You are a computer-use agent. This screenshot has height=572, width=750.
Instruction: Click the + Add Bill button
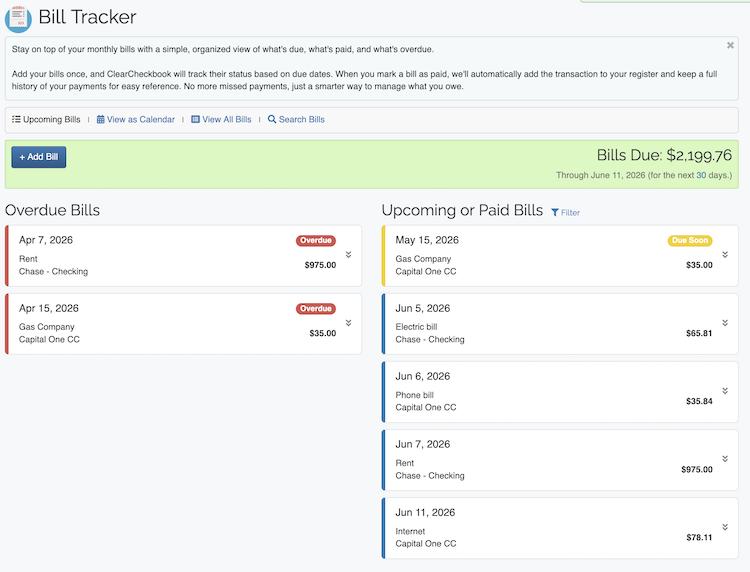(x=39, y=157)
